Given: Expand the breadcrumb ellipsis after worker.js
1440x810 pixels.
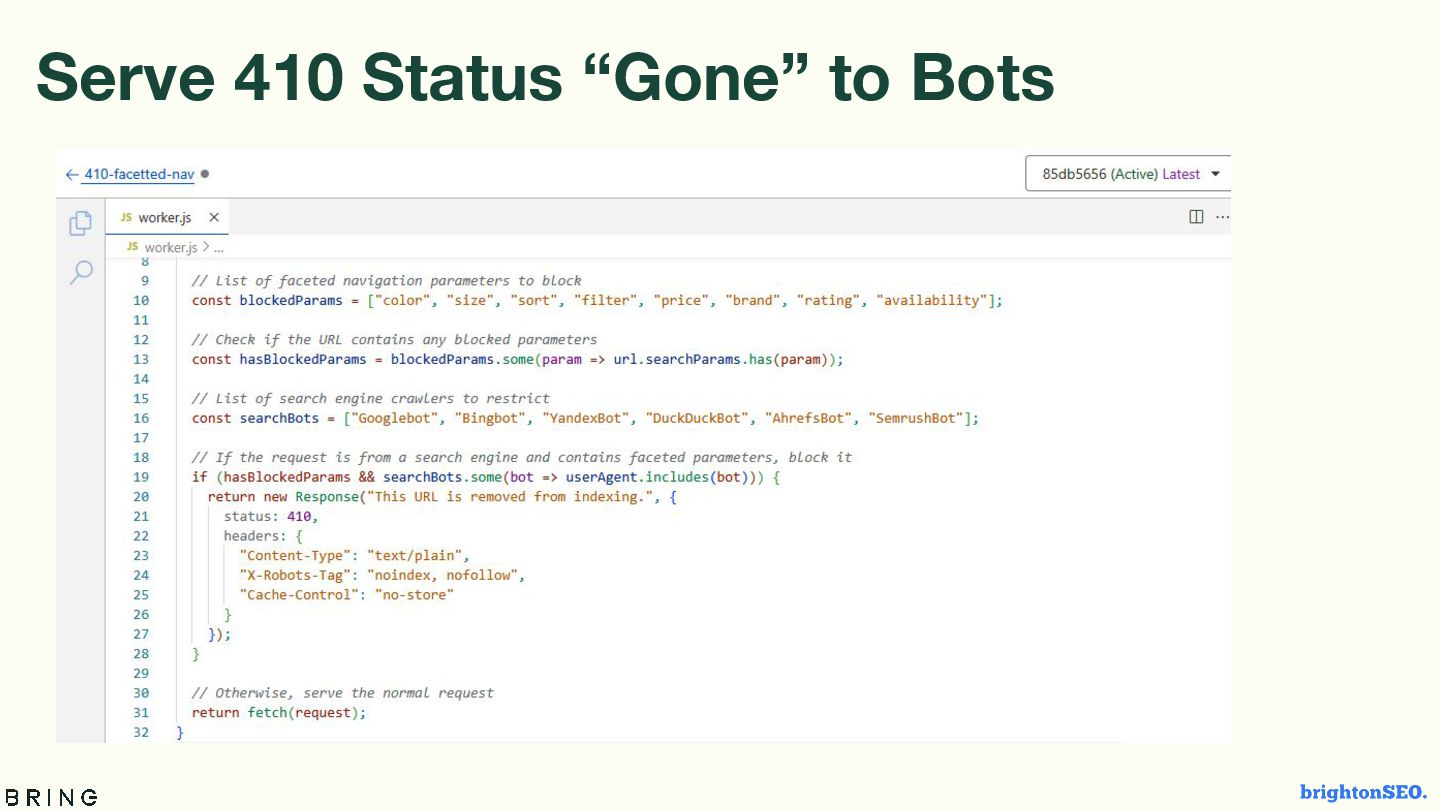Looking at the screenshot, I should point(218,247).
